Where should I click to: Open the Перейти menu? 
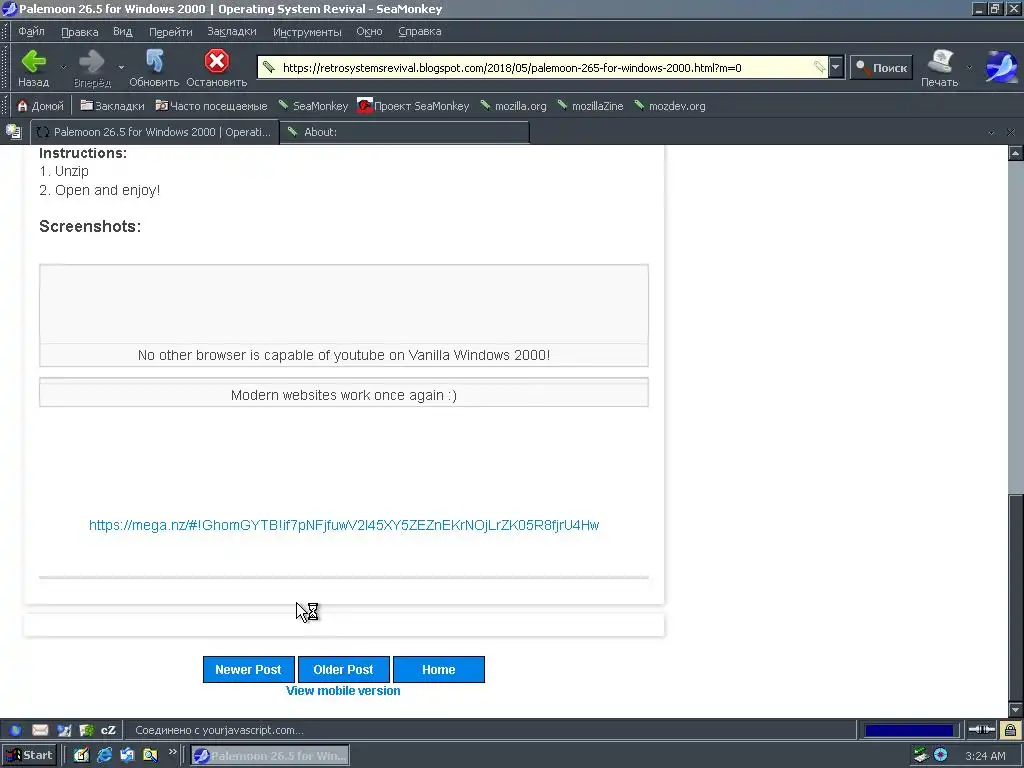pos(170,31)
